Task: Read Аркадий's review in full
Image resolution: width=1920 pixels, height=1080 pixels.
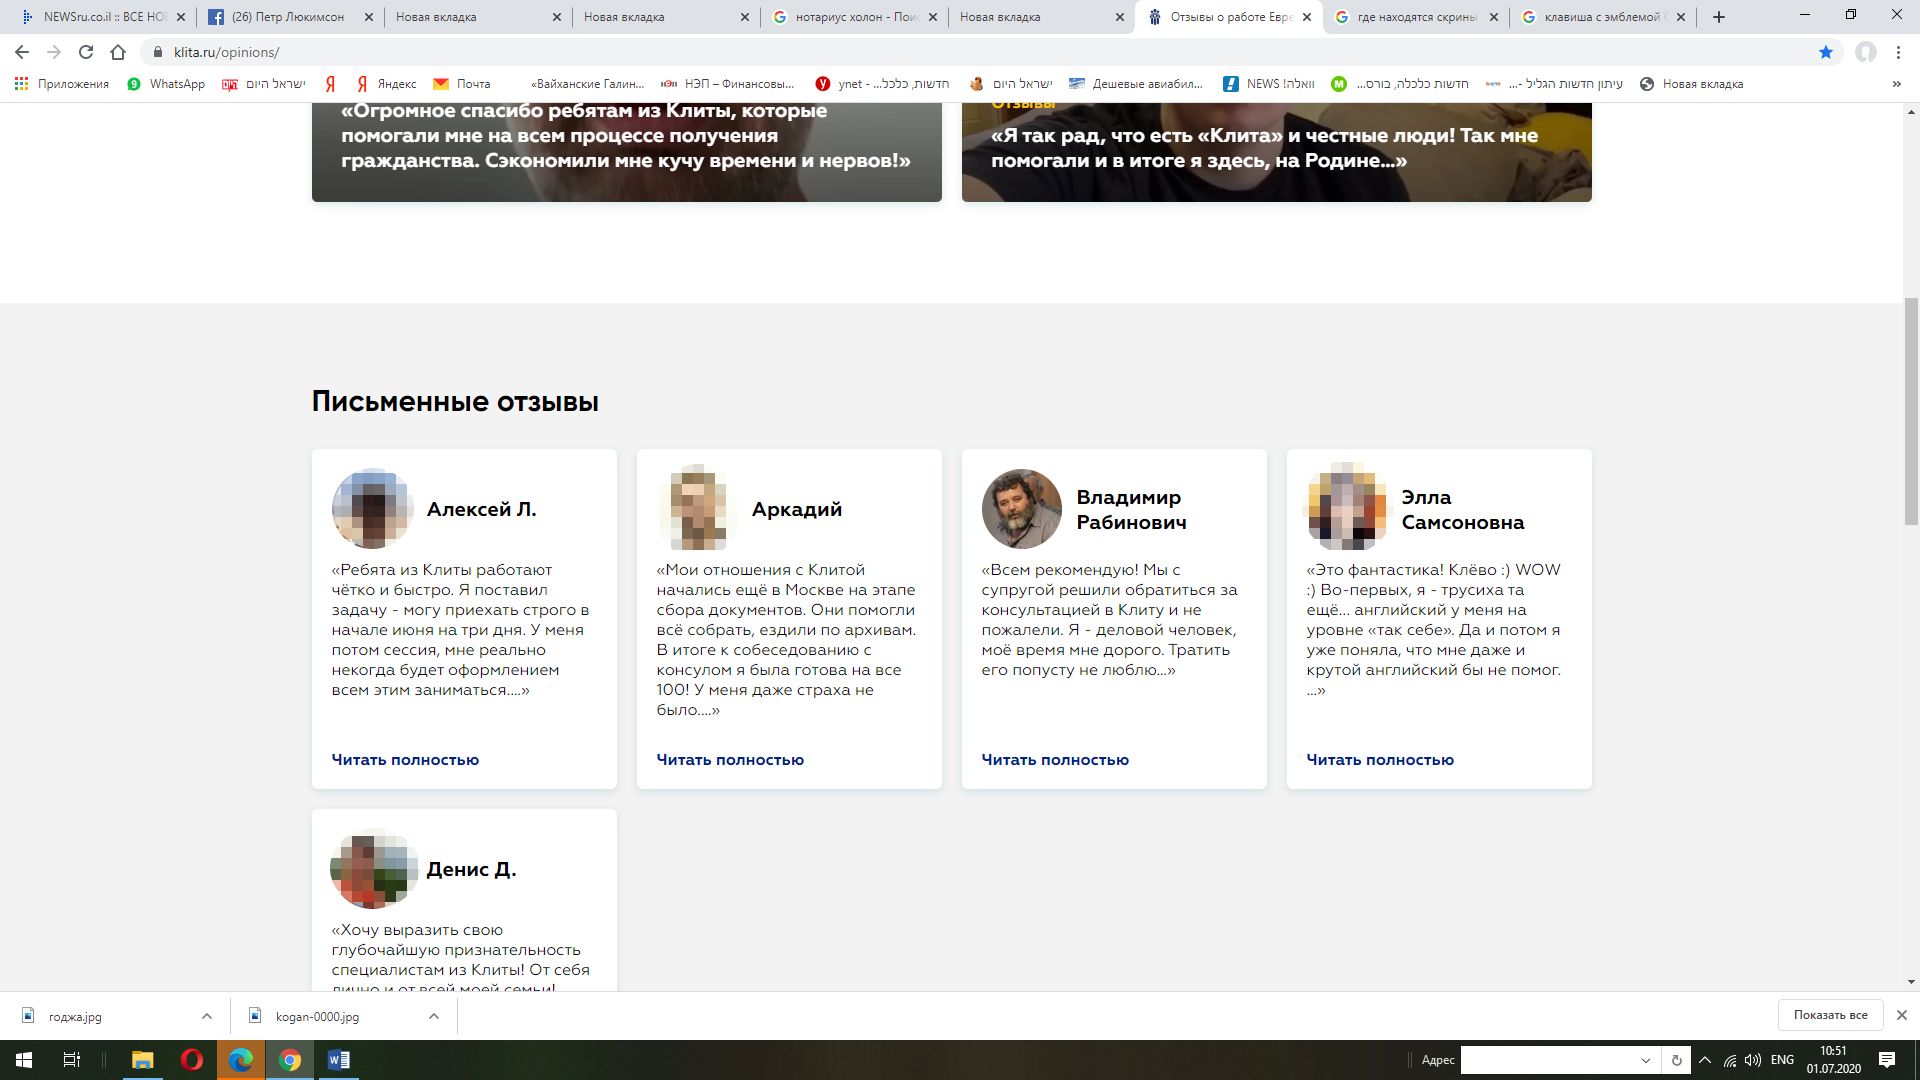Action: 730,760
